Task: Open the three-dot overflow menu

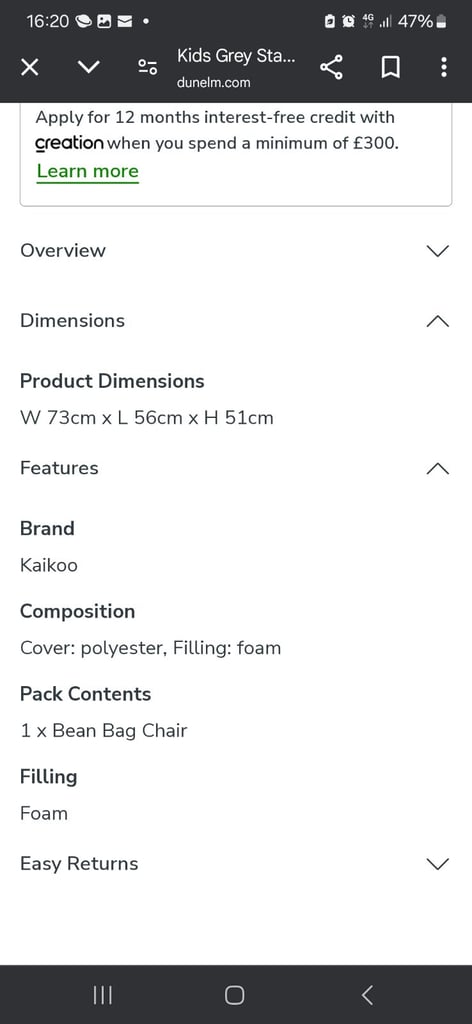Action: pos(444,67)
